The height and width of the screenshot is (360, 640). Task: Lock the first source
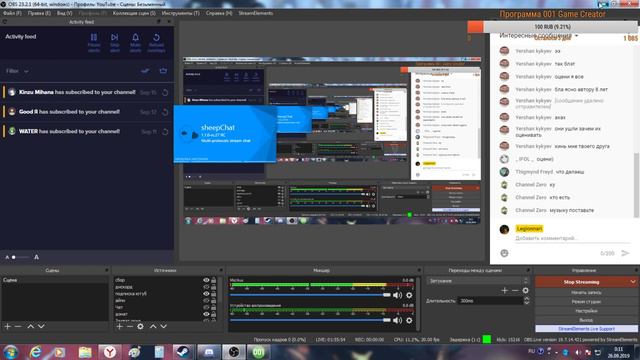[x=213, y=280]
